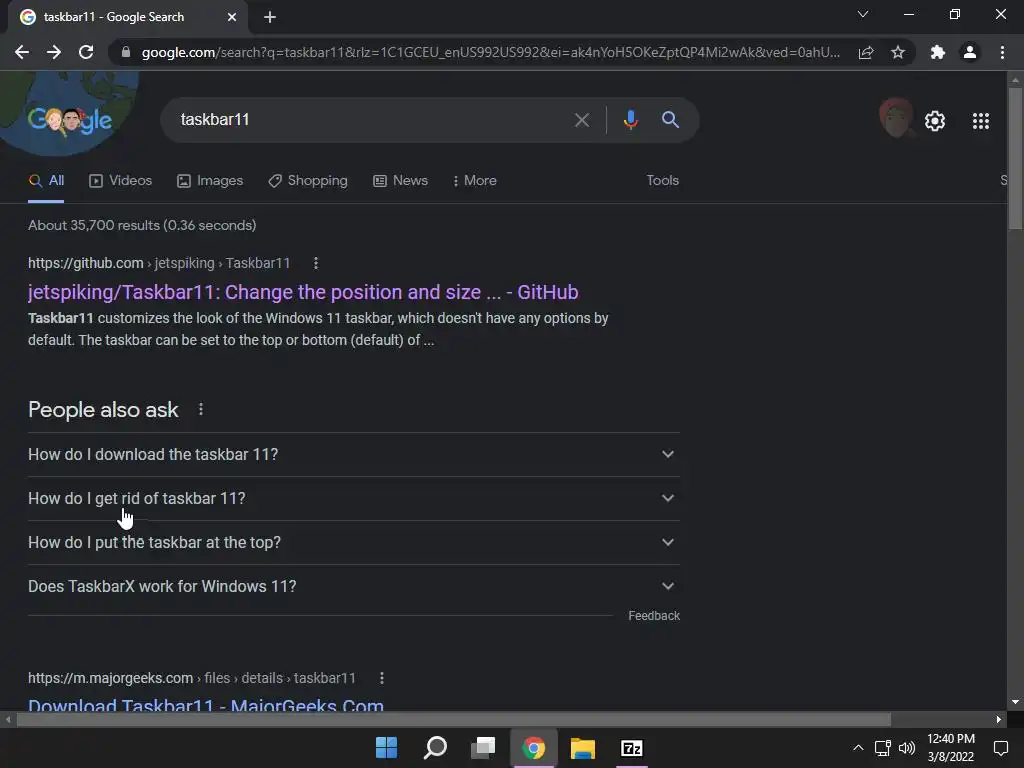Image resolution: width=1024 pixels, height=768 pixels.
Task: Open the Chrome extensions puzzle icon
Action: 938,52
